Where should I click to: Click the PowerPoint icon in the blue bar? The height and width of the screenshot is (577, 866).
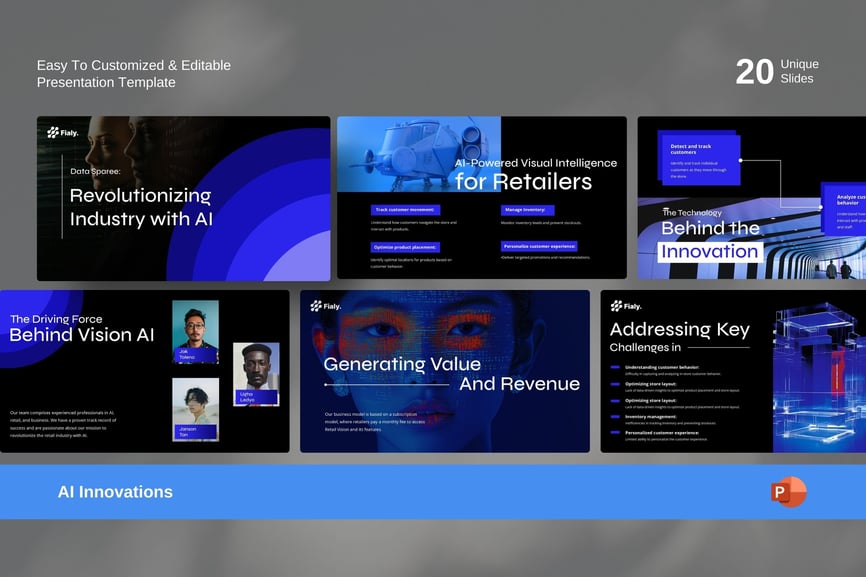point(788,492)
